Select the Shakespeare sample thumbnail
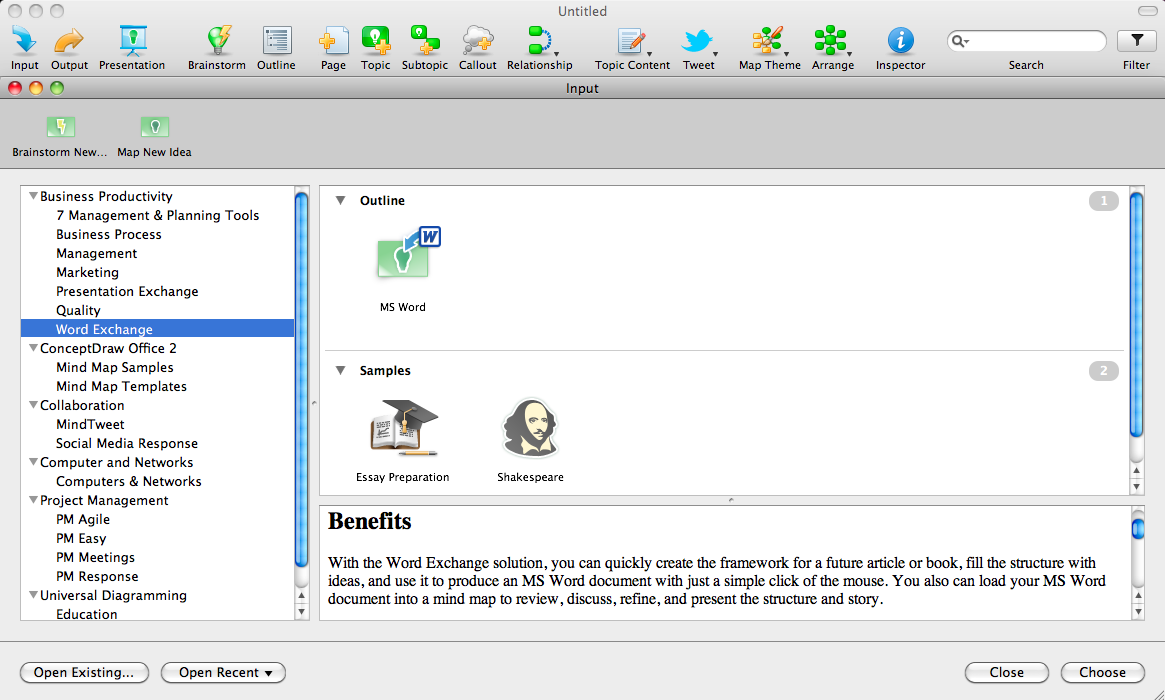This screenshot has width=1165, height=700. (530, 428)
